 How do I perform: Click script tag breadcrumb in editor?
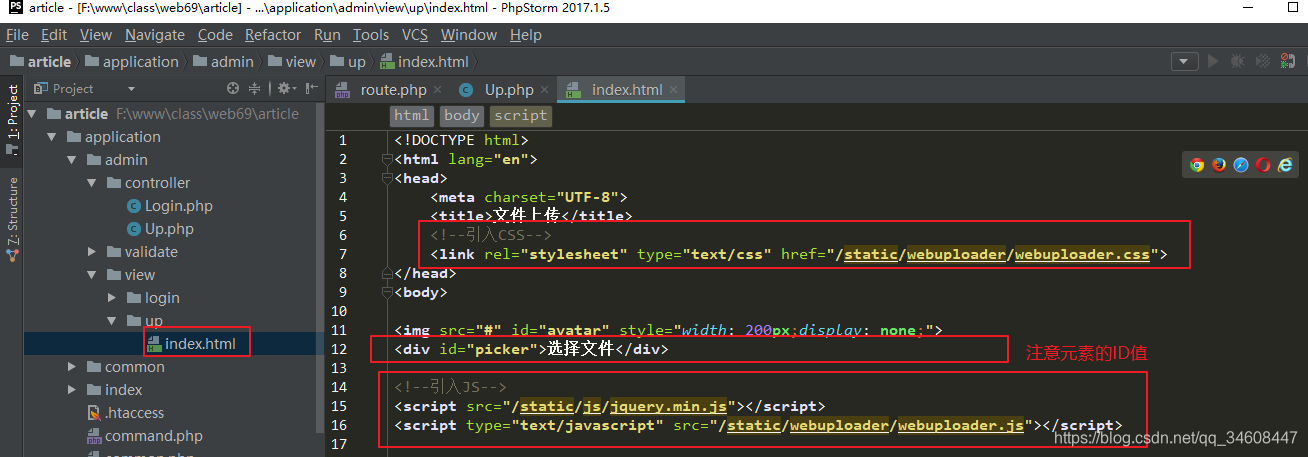coord(520,116)
